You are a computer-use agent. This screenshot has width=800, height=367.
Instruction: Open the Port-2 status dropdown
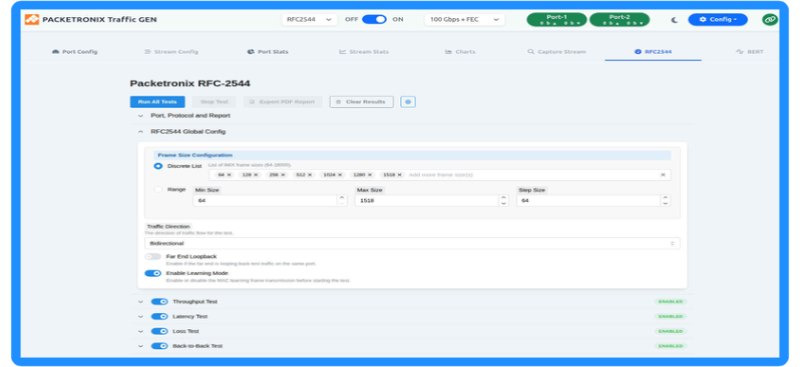tap(619, 19)
